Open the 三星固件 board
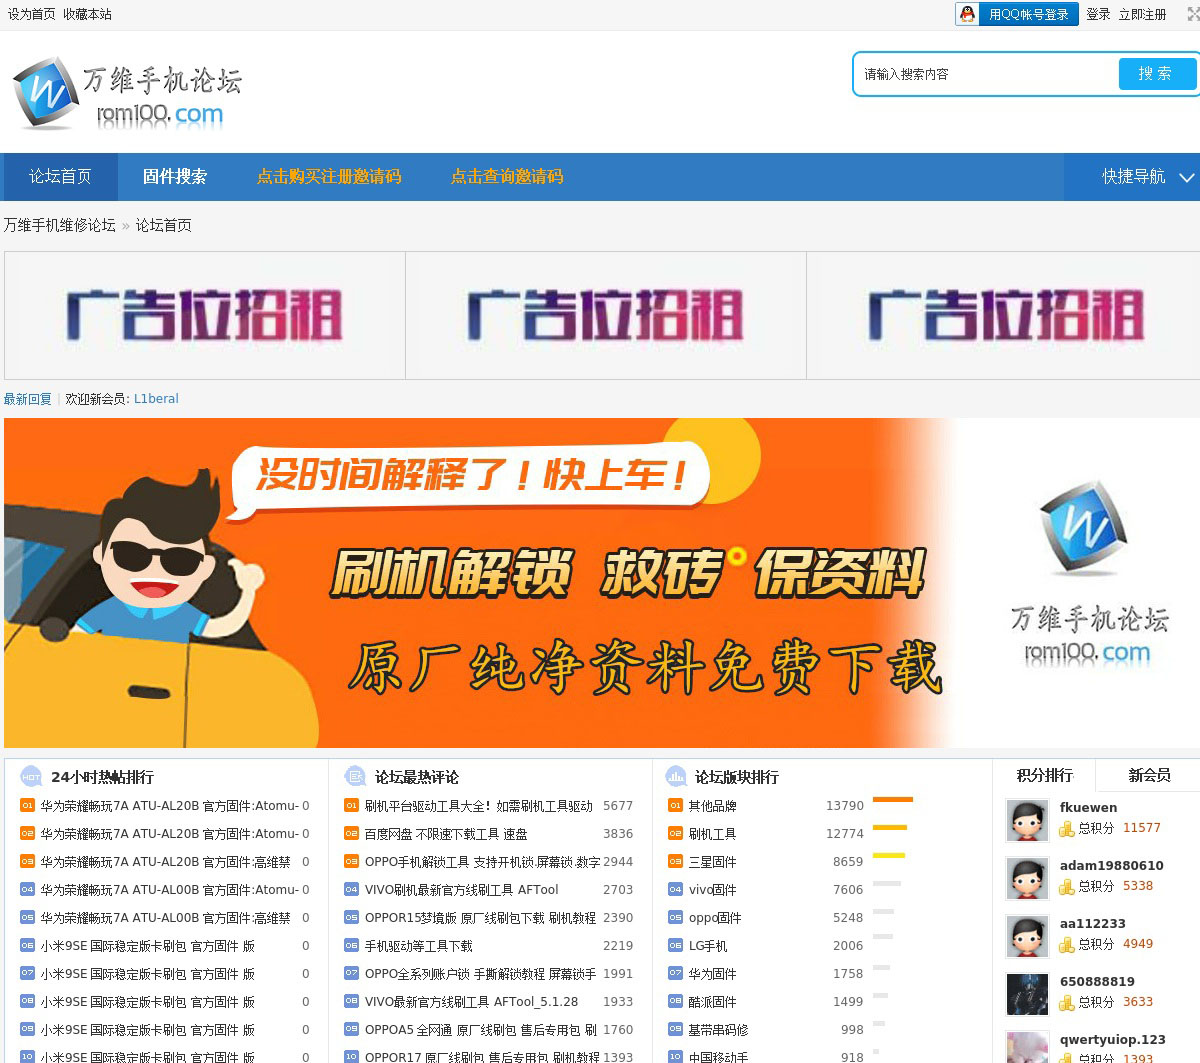 pos(712,862)
